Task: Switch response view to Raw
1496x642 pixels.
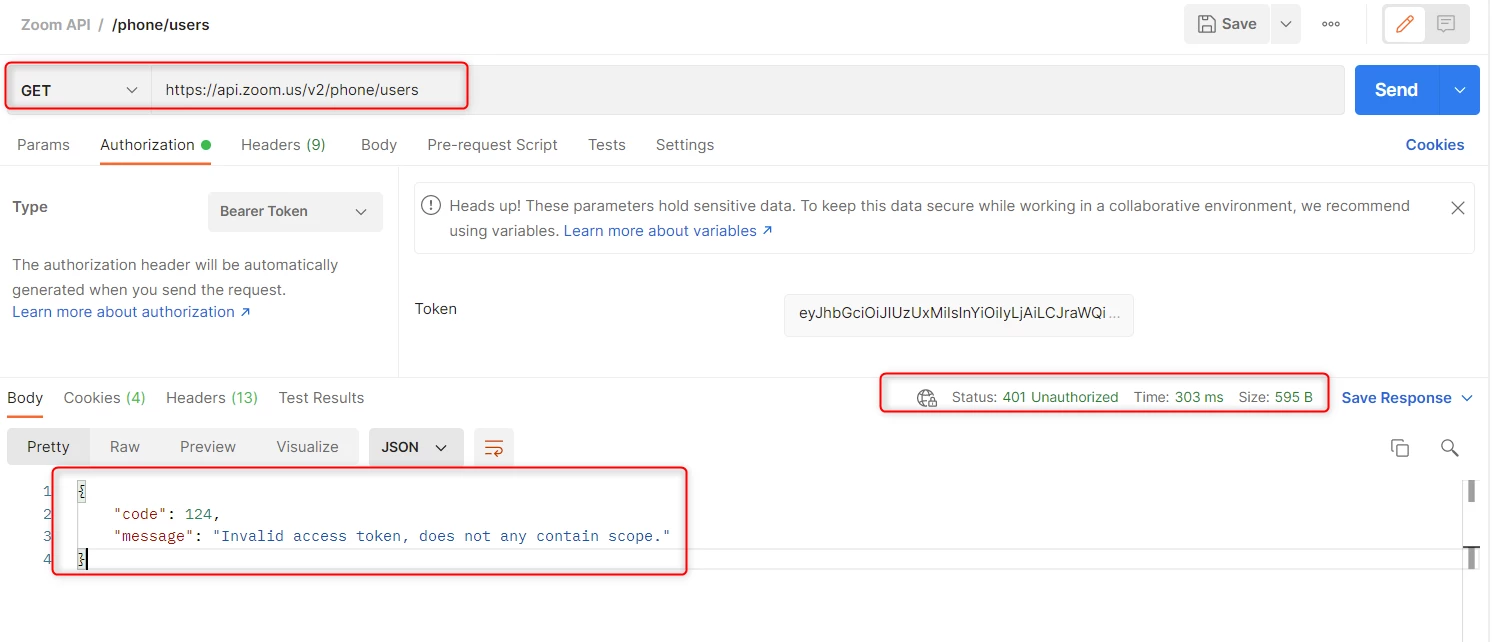Action: (125, 447)
